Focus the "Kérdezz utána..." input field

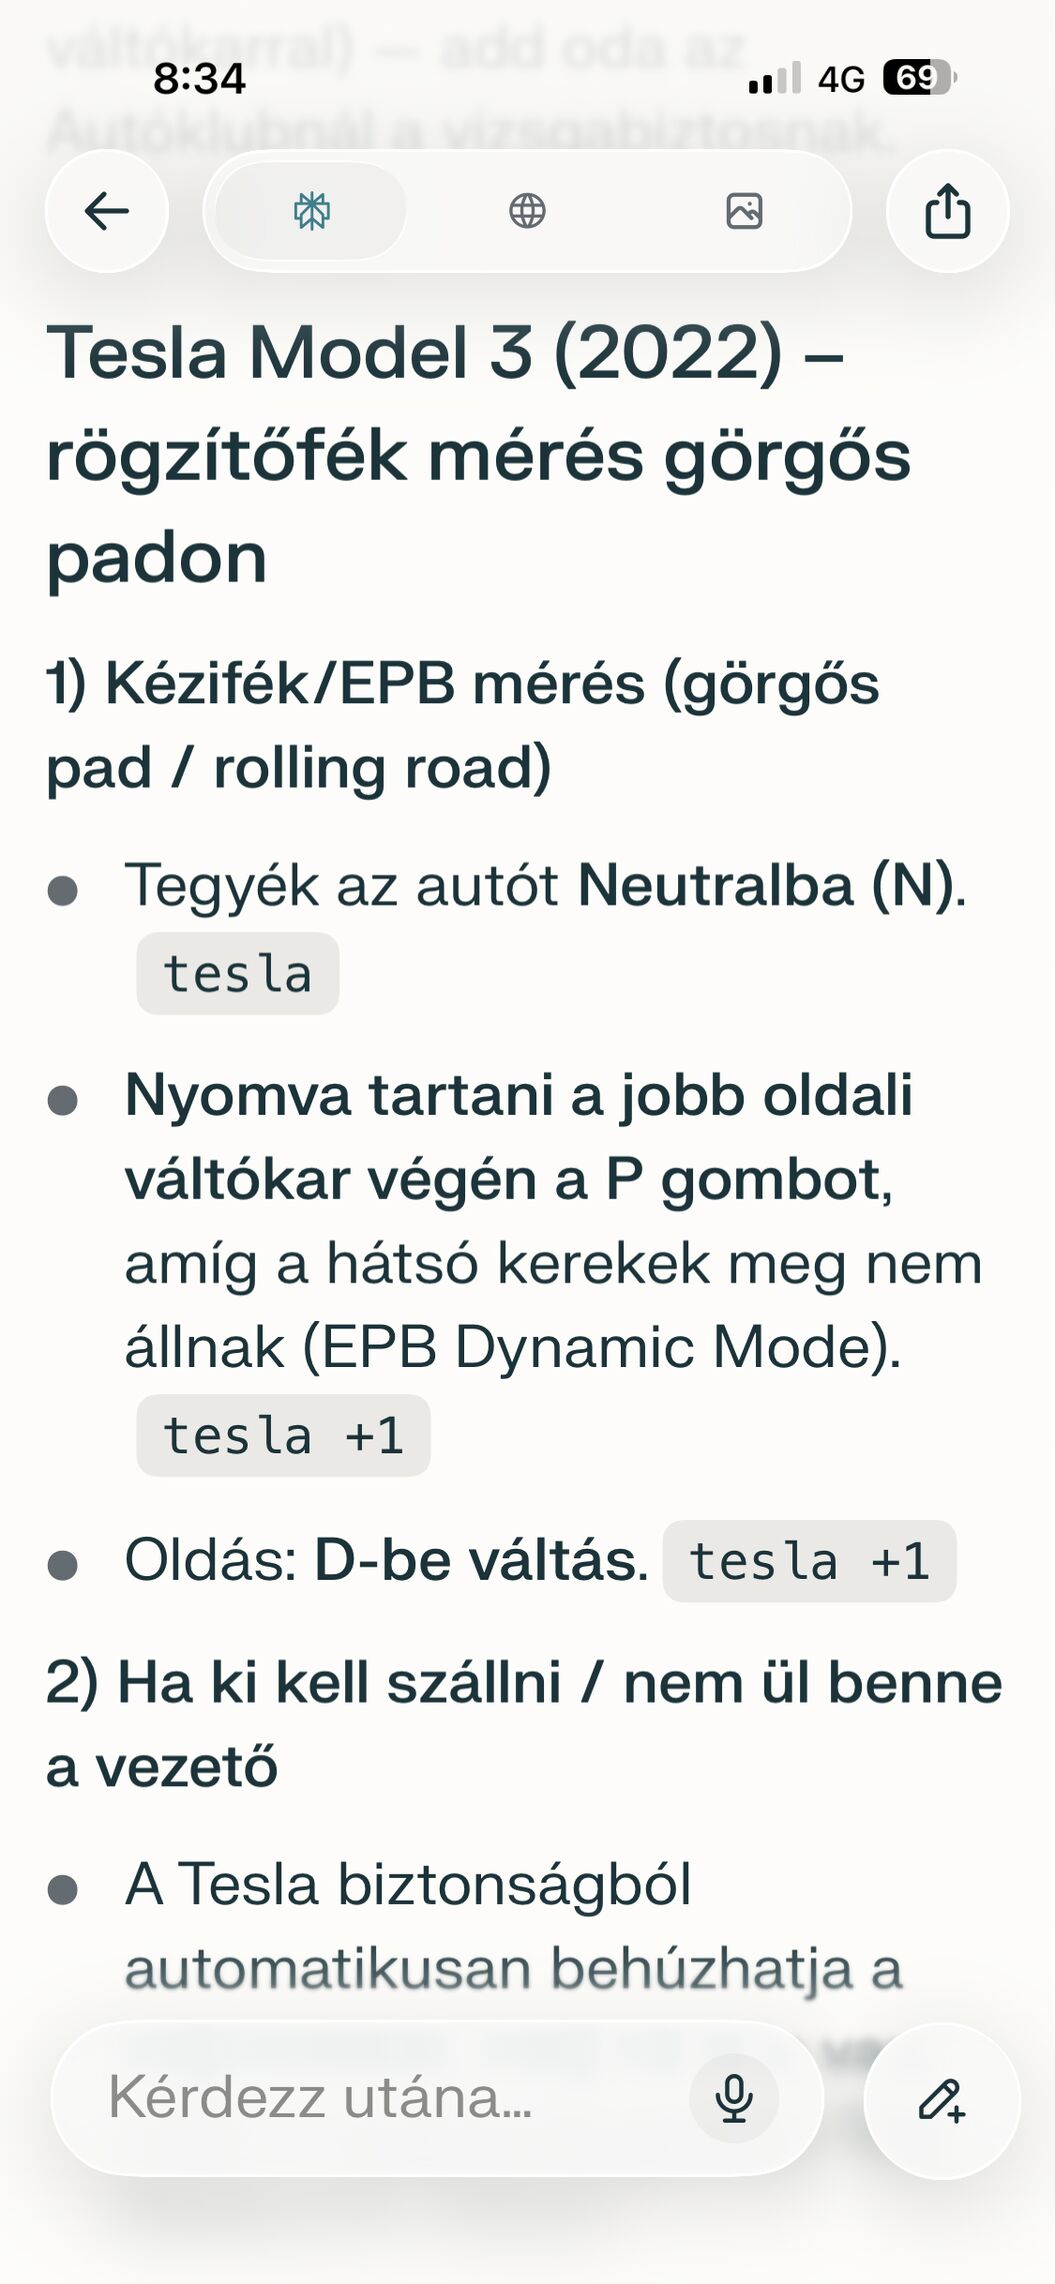click(380, 2097)
